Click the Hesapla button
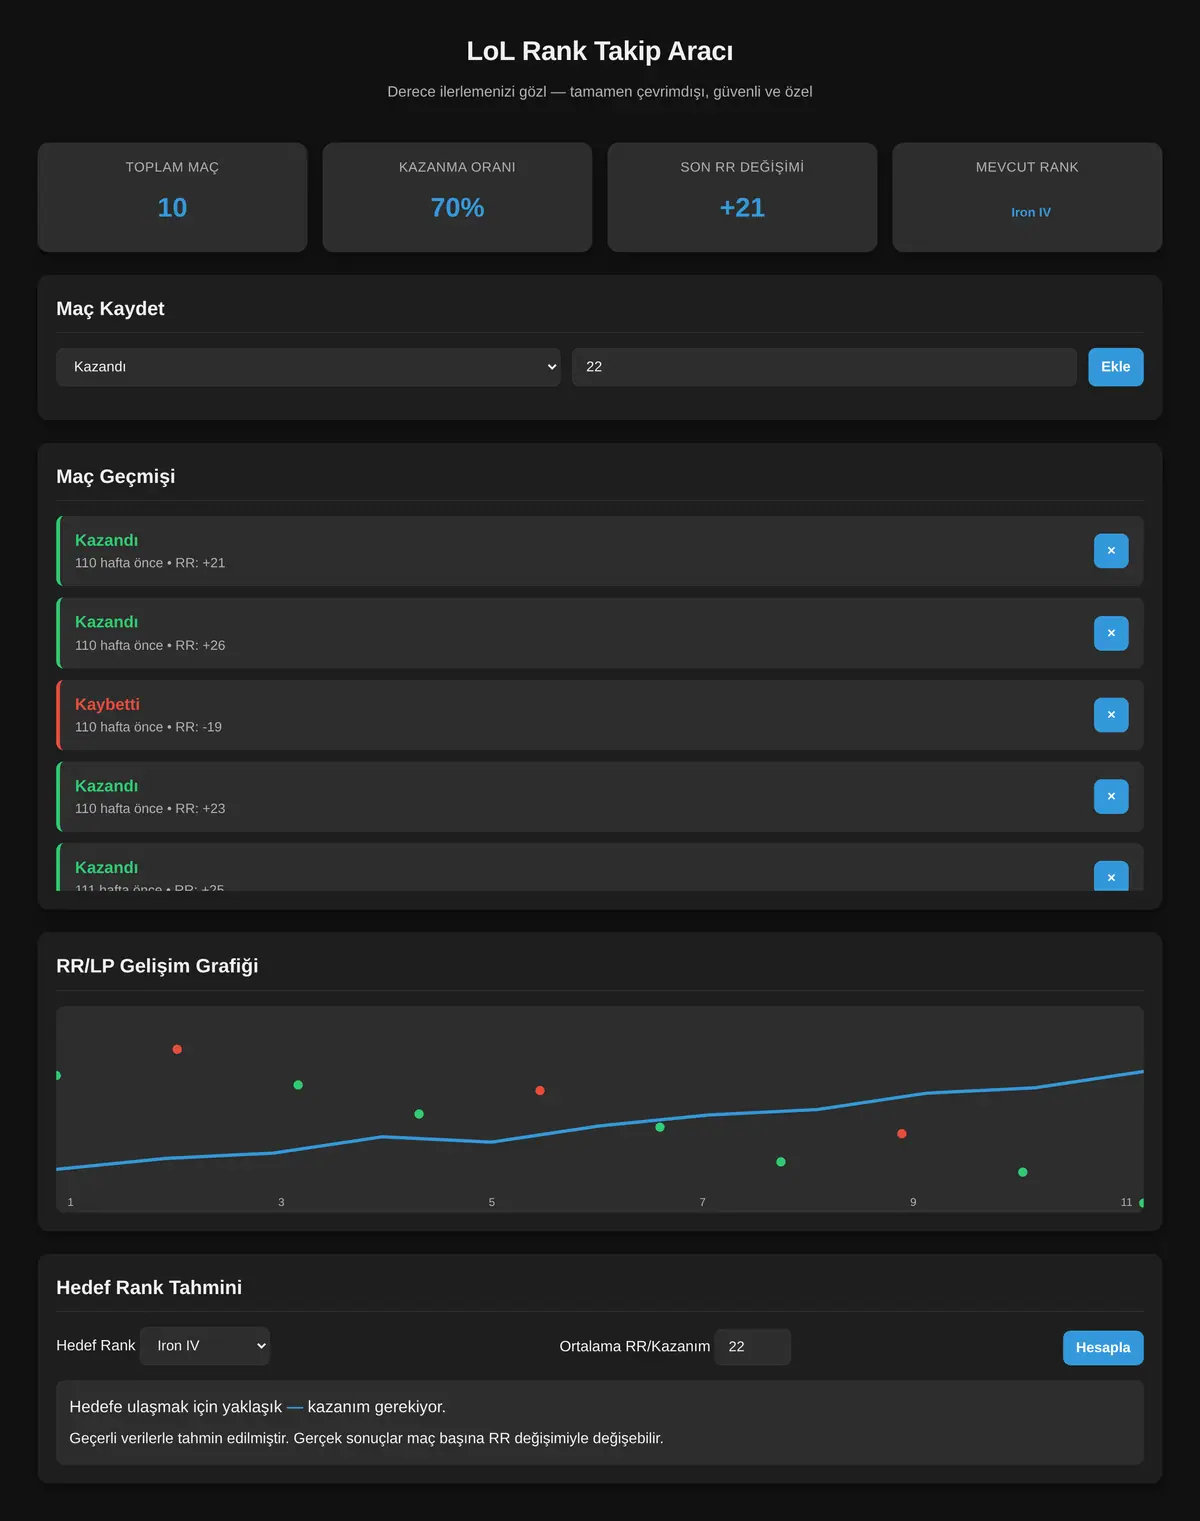 coord(1103,1347)
